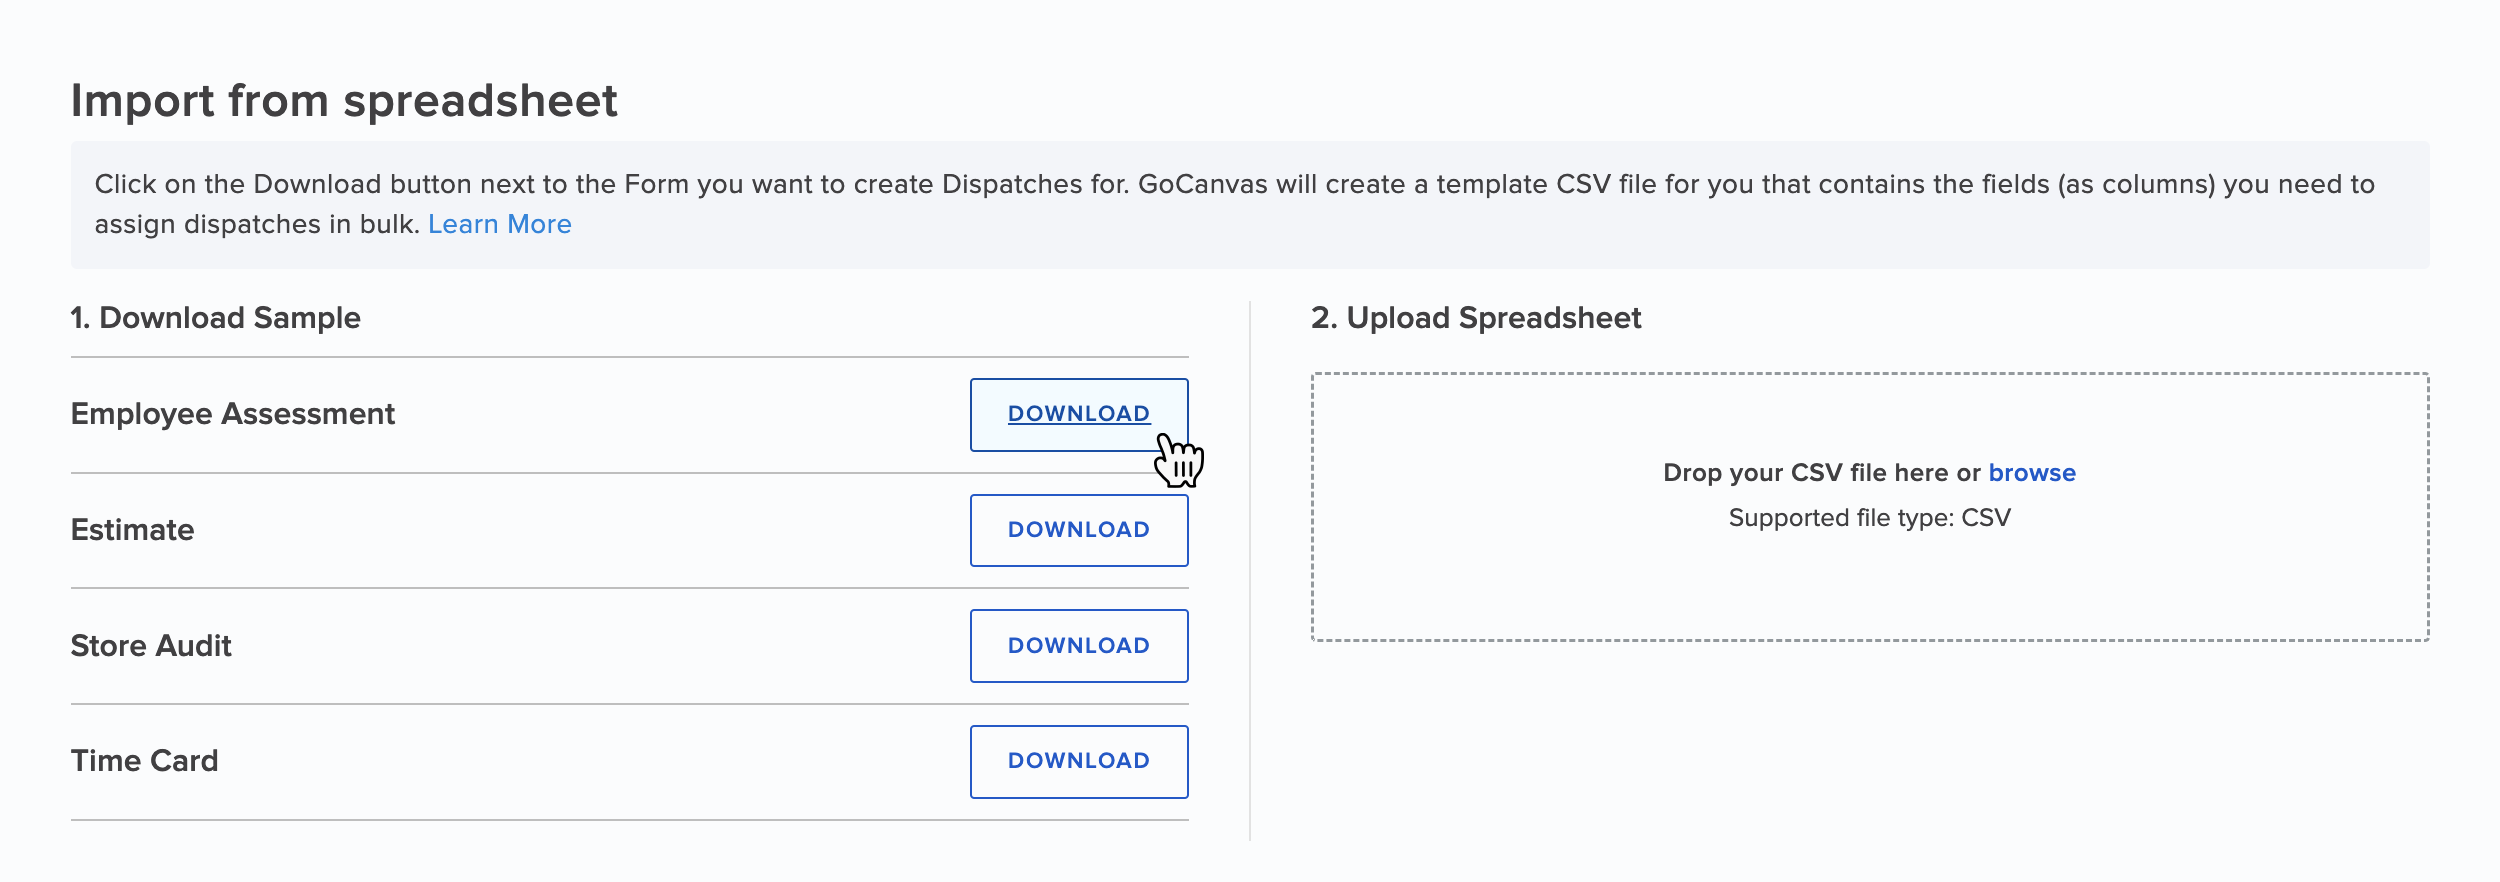Select the Estimate row label
Image resolution: width=2500 pixels, height=882 pixels.
tap(131, 529)
